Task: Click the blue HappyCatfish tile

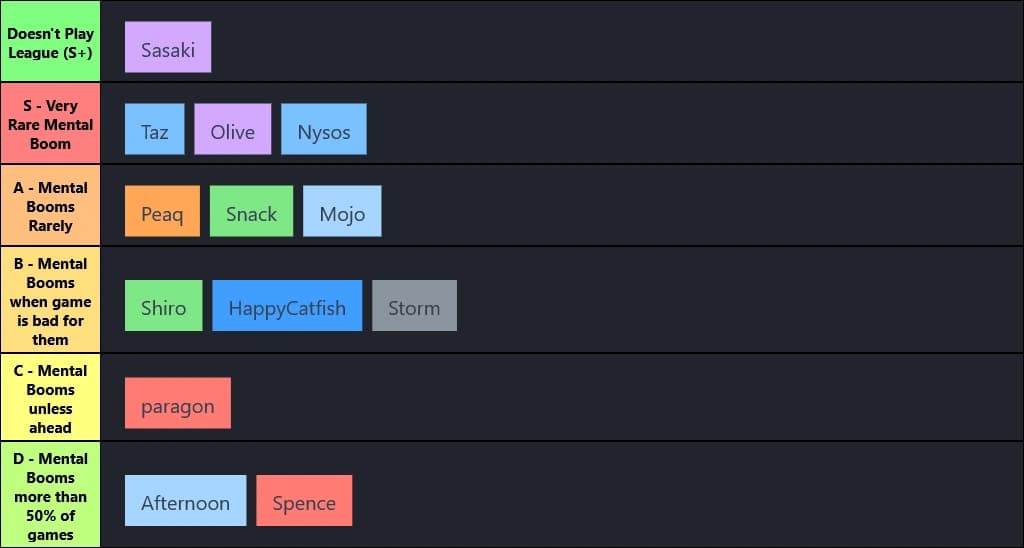Action: (287, 305)
